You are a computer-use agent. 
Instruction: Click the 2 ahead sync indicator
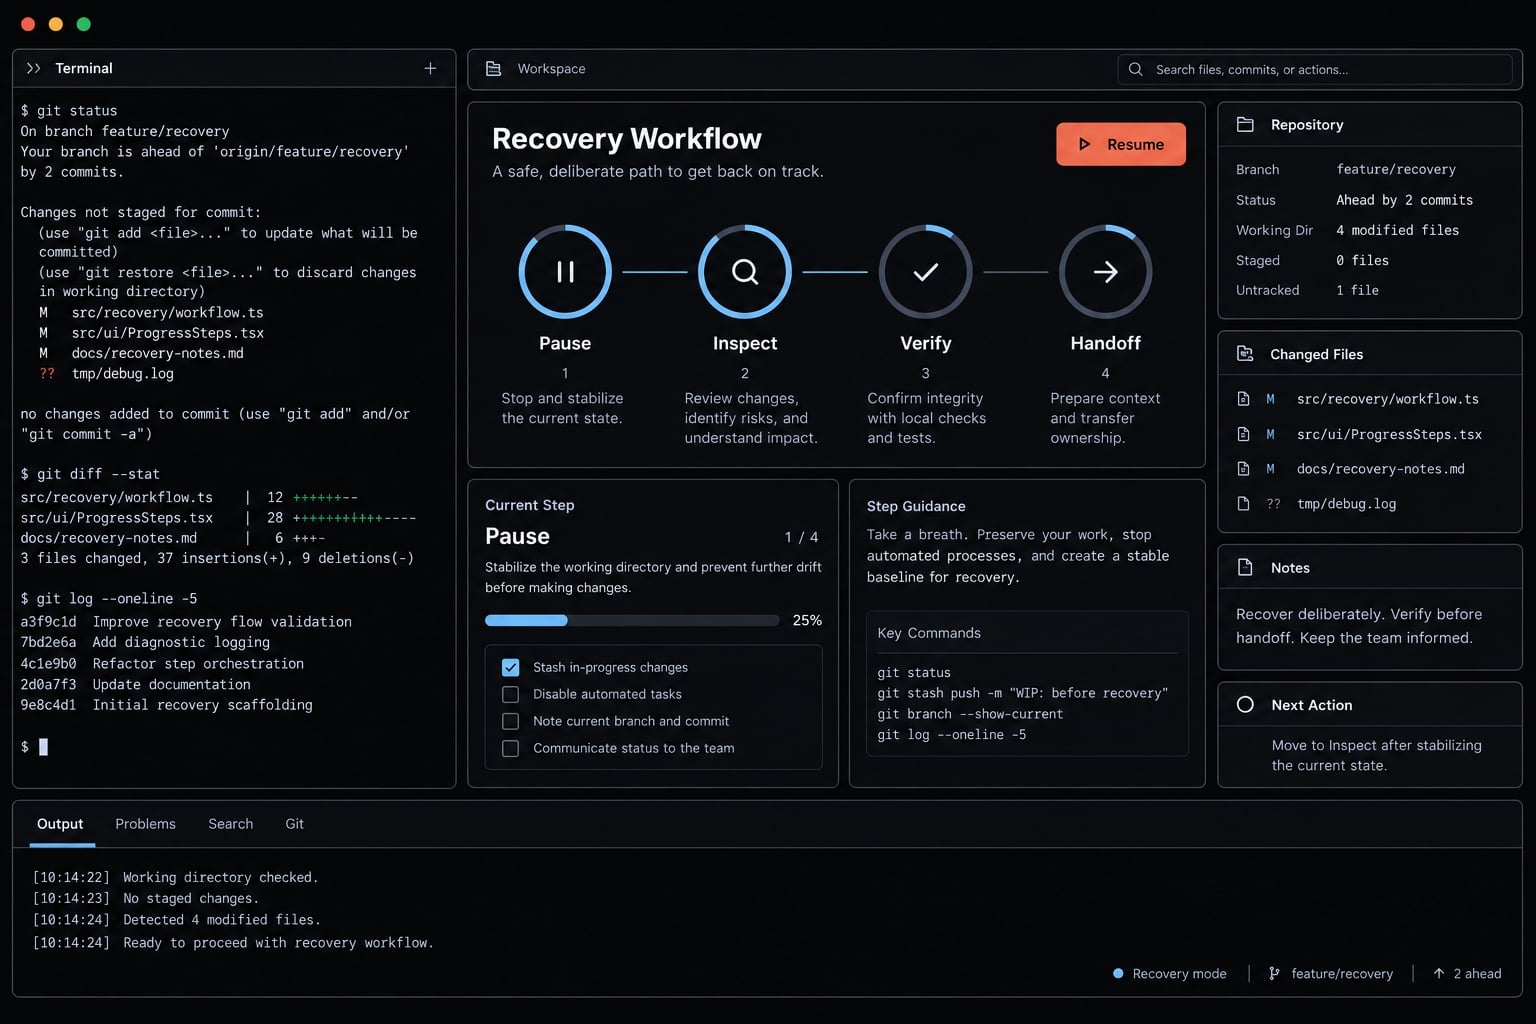coord(1467,974)
